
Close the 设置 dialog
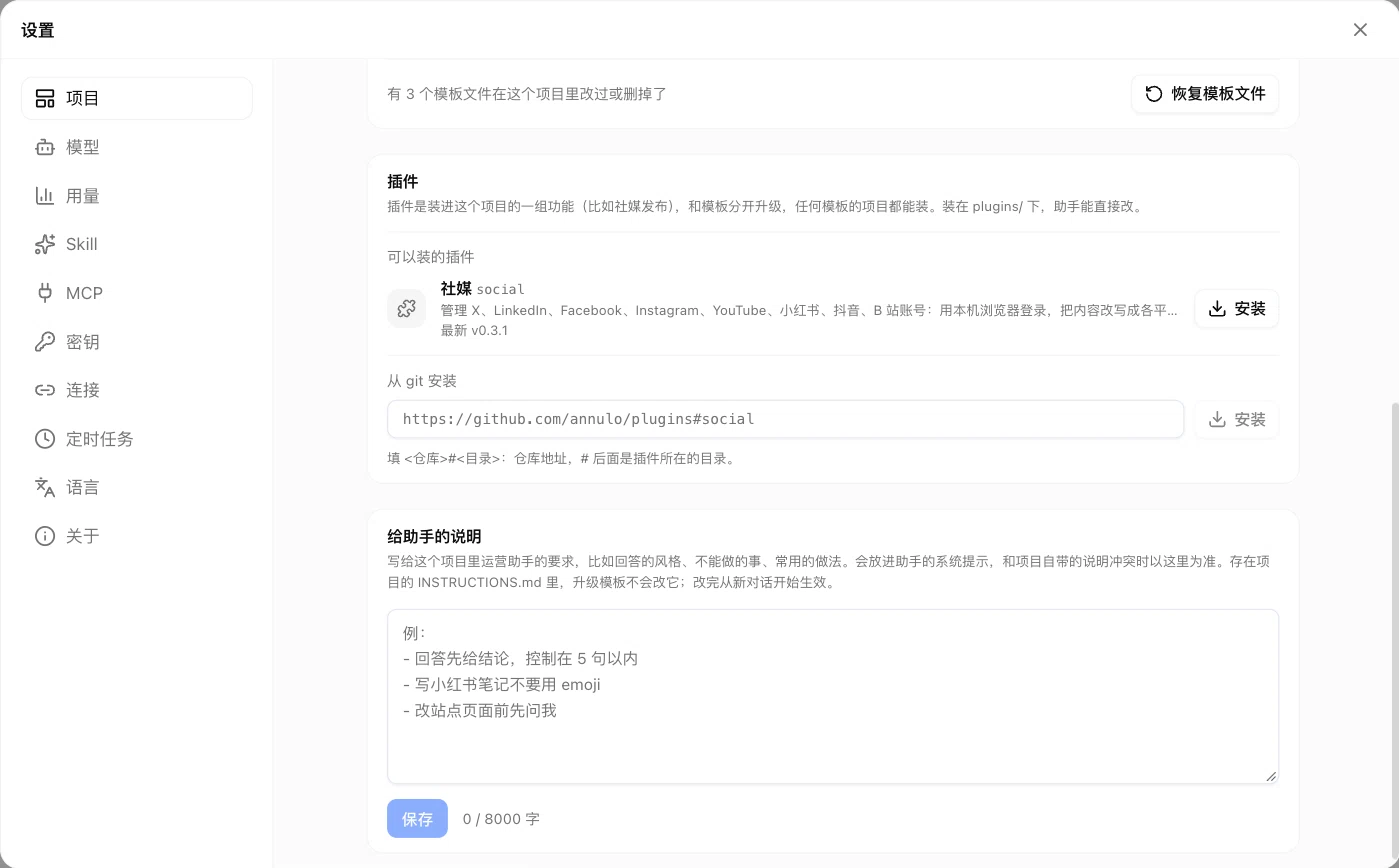[x=1360, y=30]
